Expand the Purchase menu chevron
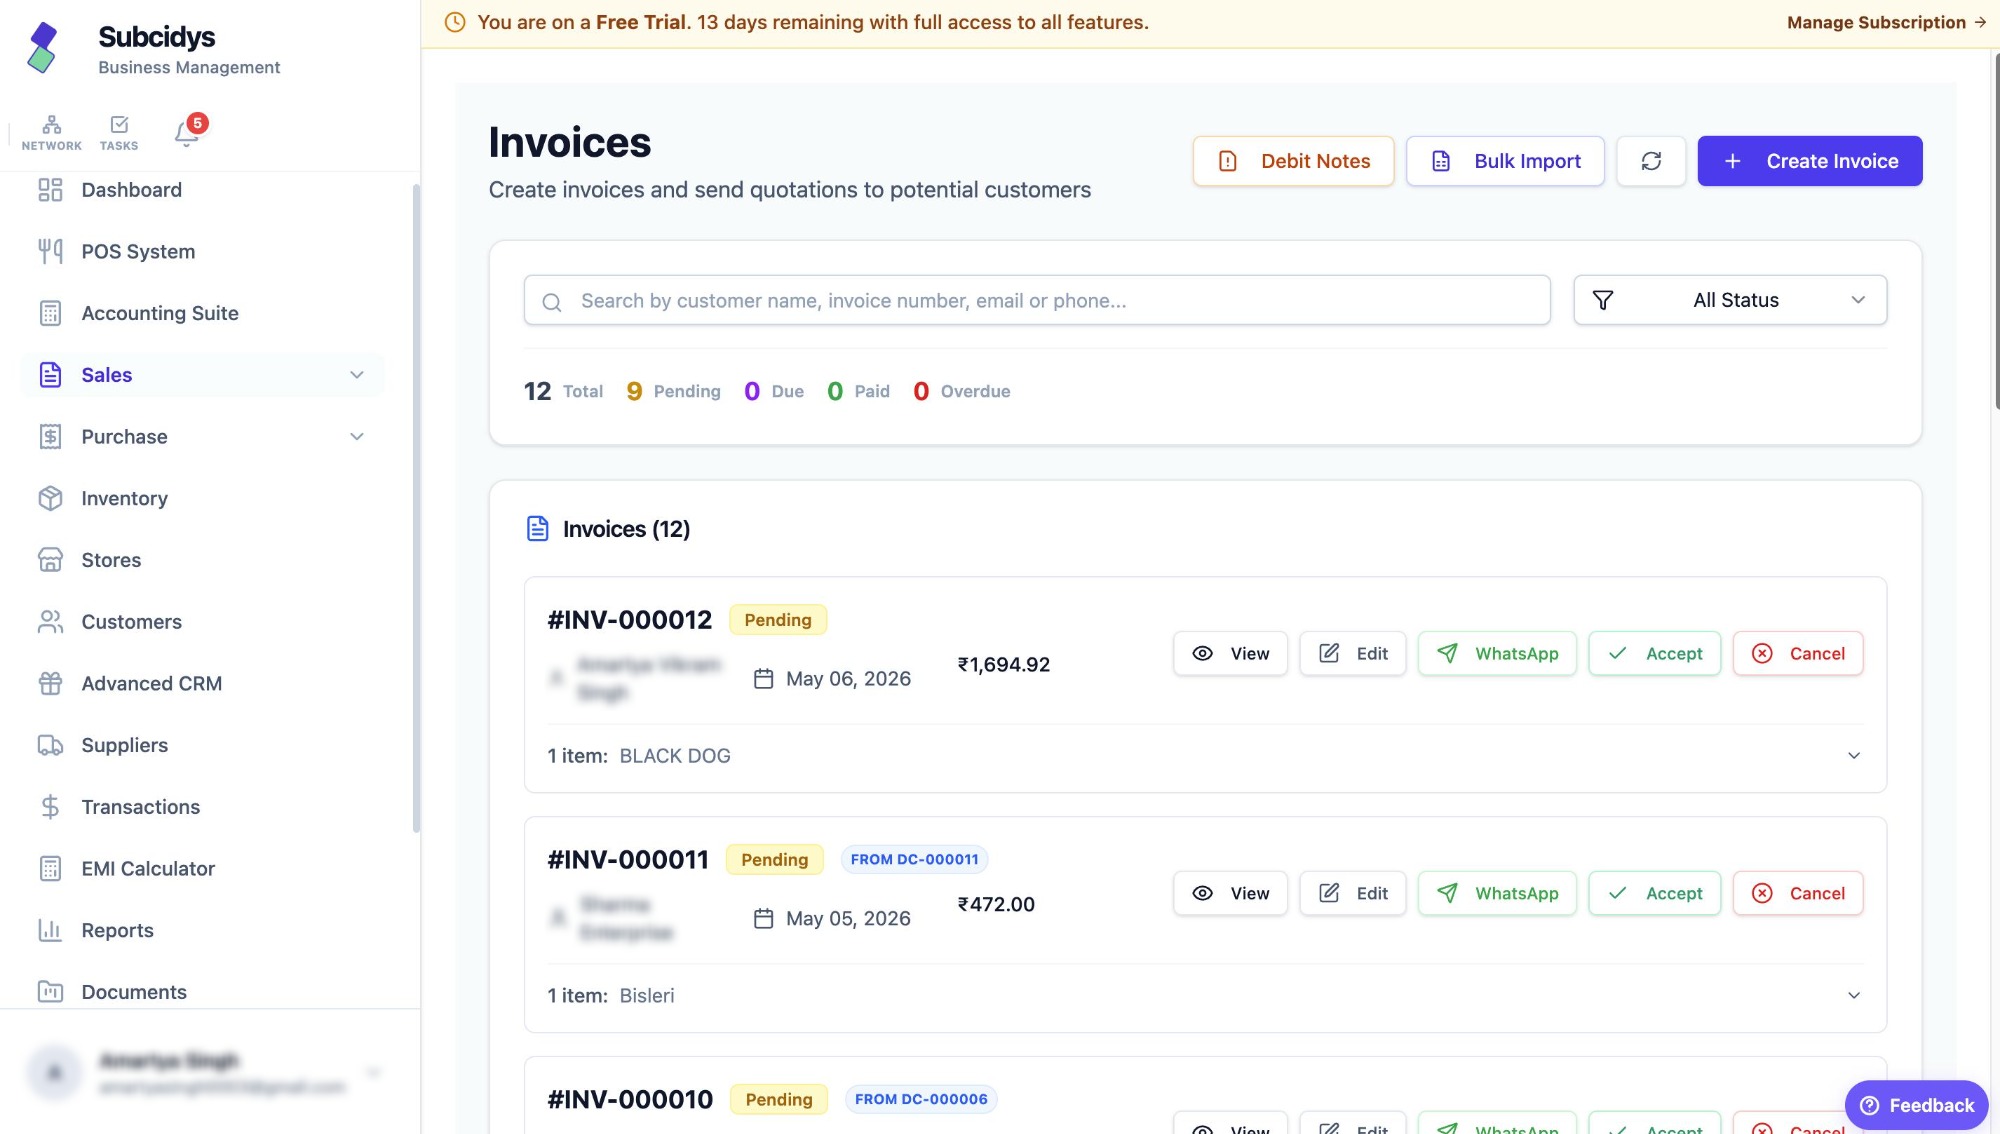This screenshot has height=1134, width=2000. [357, 437]
